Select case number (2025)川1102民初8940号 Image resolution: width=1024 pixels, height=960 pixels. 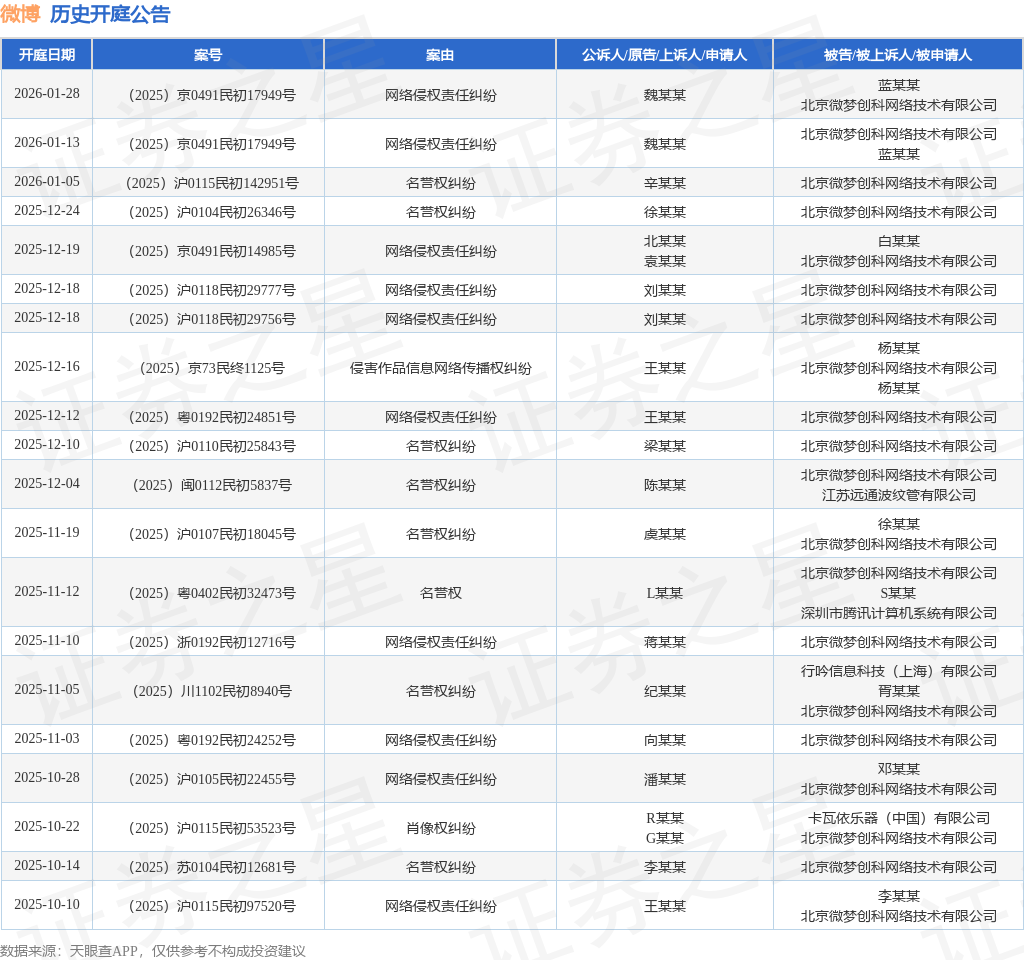pos(212,691)
